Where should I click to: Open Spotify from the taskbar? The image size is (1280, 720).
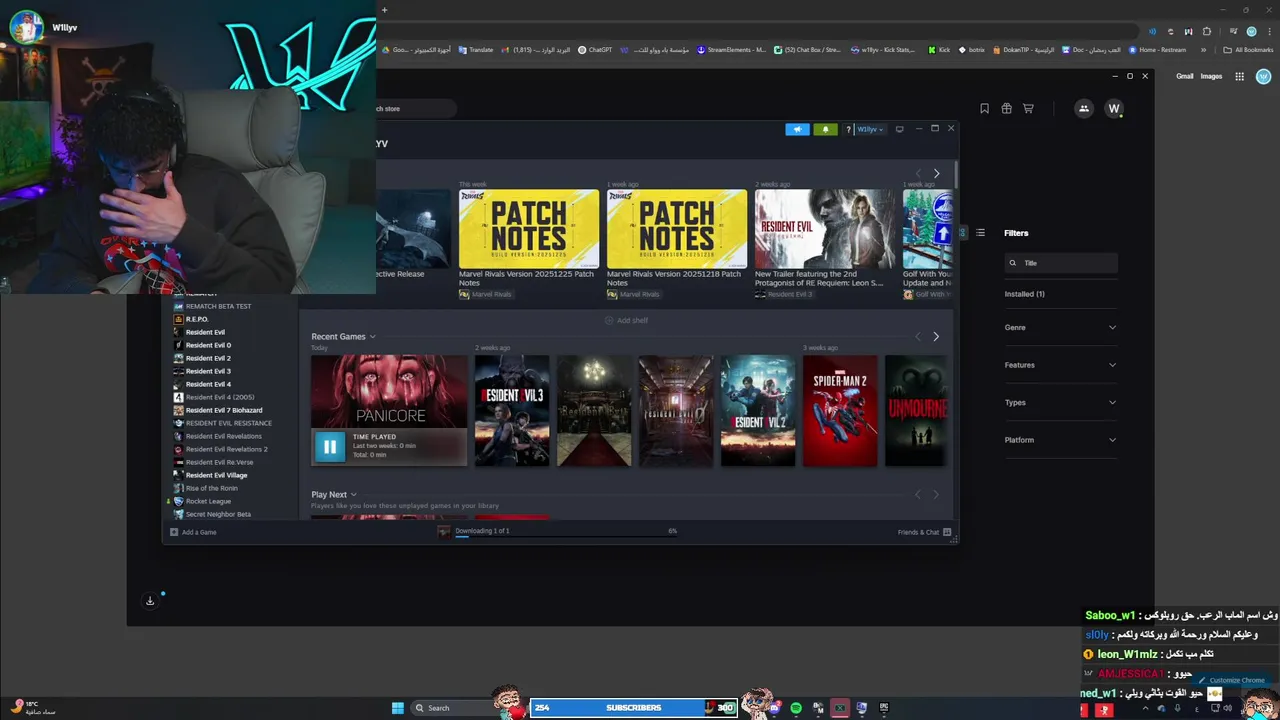point(796,708)
